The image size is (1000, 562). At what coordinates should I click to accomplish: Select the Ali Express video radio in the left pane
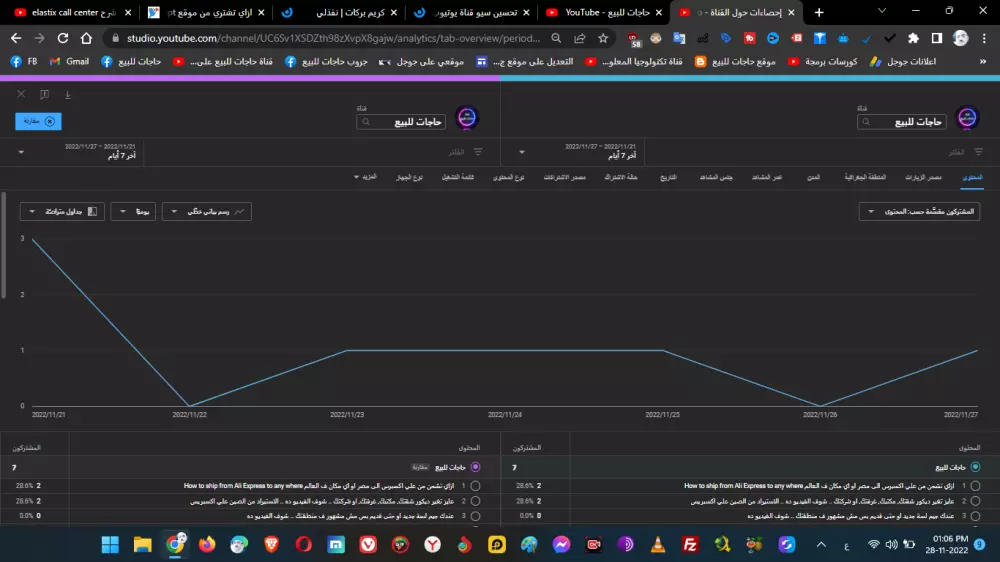tap(475, 485)
